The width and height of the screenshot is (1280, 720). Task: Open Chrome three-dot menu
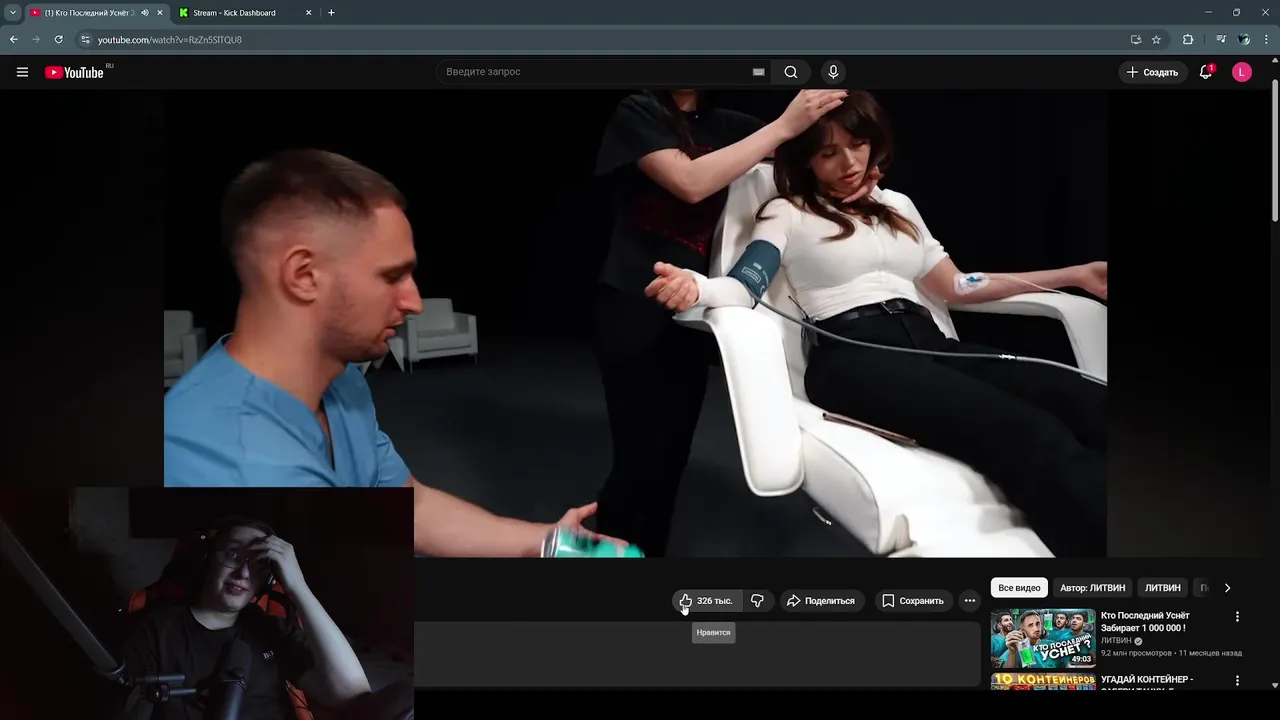1266,39
